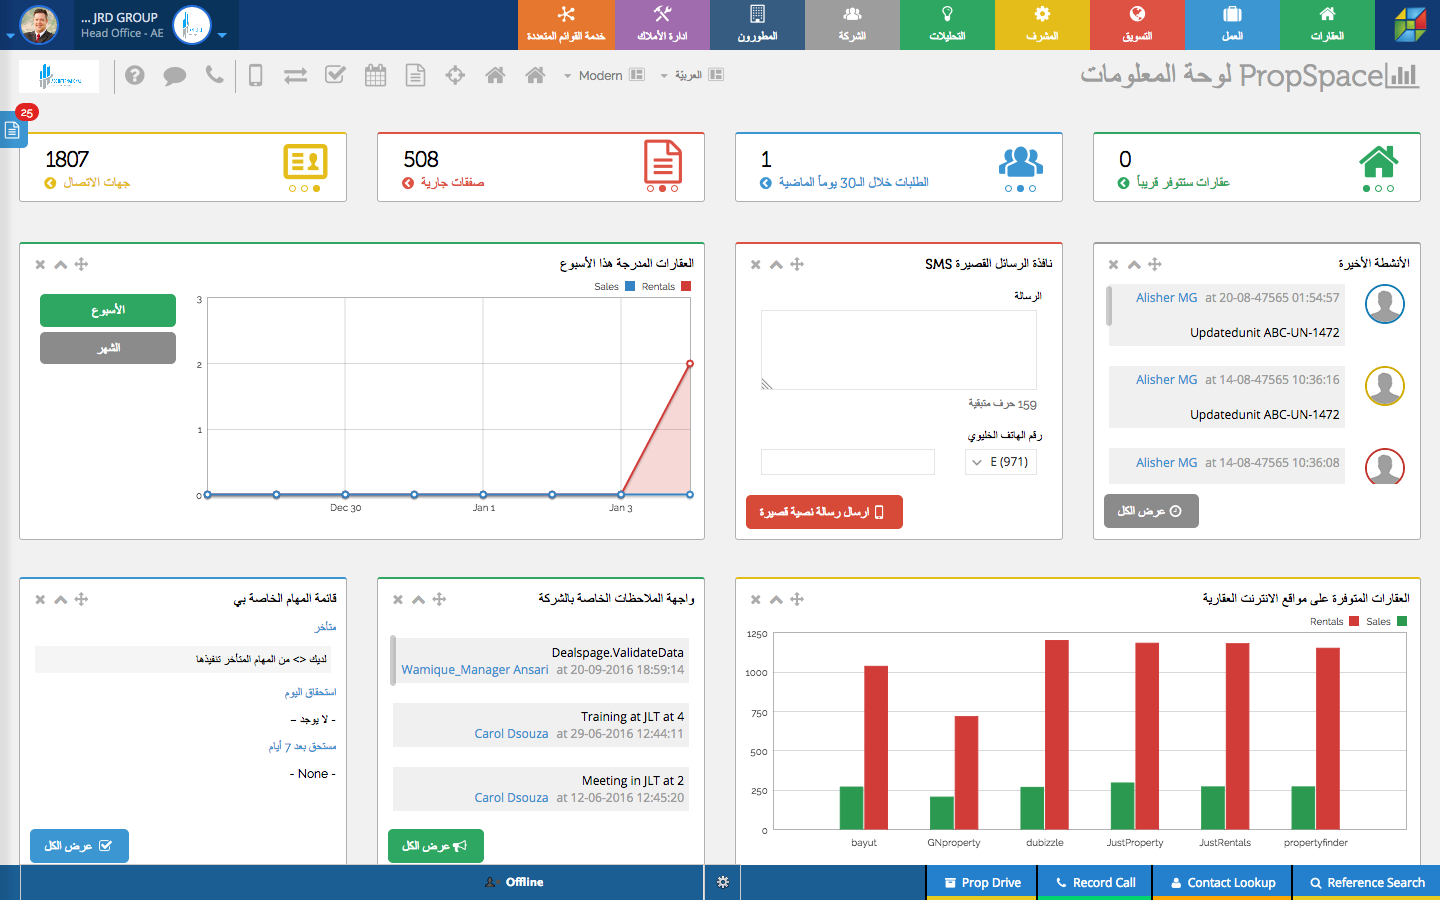Image resolution: width=1440 pixels, height=900 pixels.
Task: Click the contacts card icon on 1807 tile
Action: (x=305, y=161)
